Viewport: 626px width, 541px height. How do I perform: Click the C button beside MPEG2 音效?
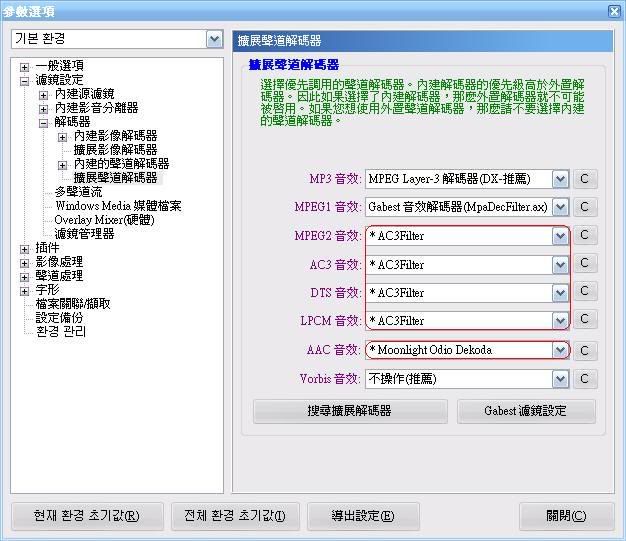585,236
